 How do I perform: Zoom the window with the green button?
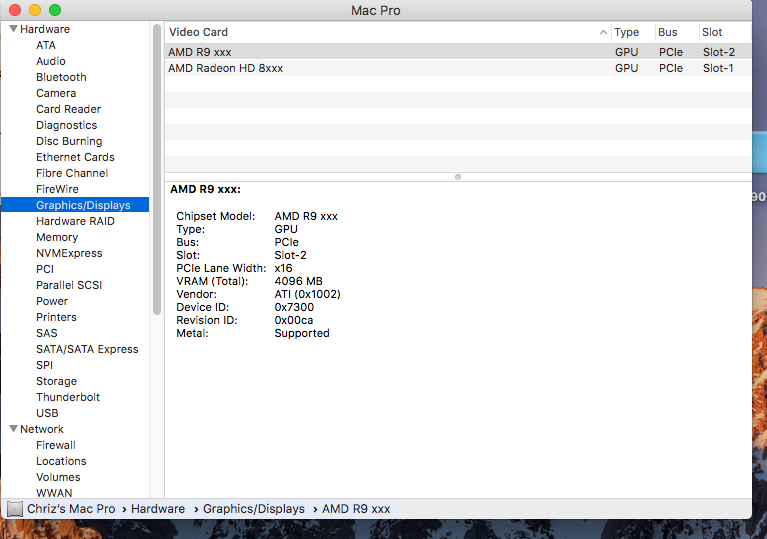[x=55, y=10]
